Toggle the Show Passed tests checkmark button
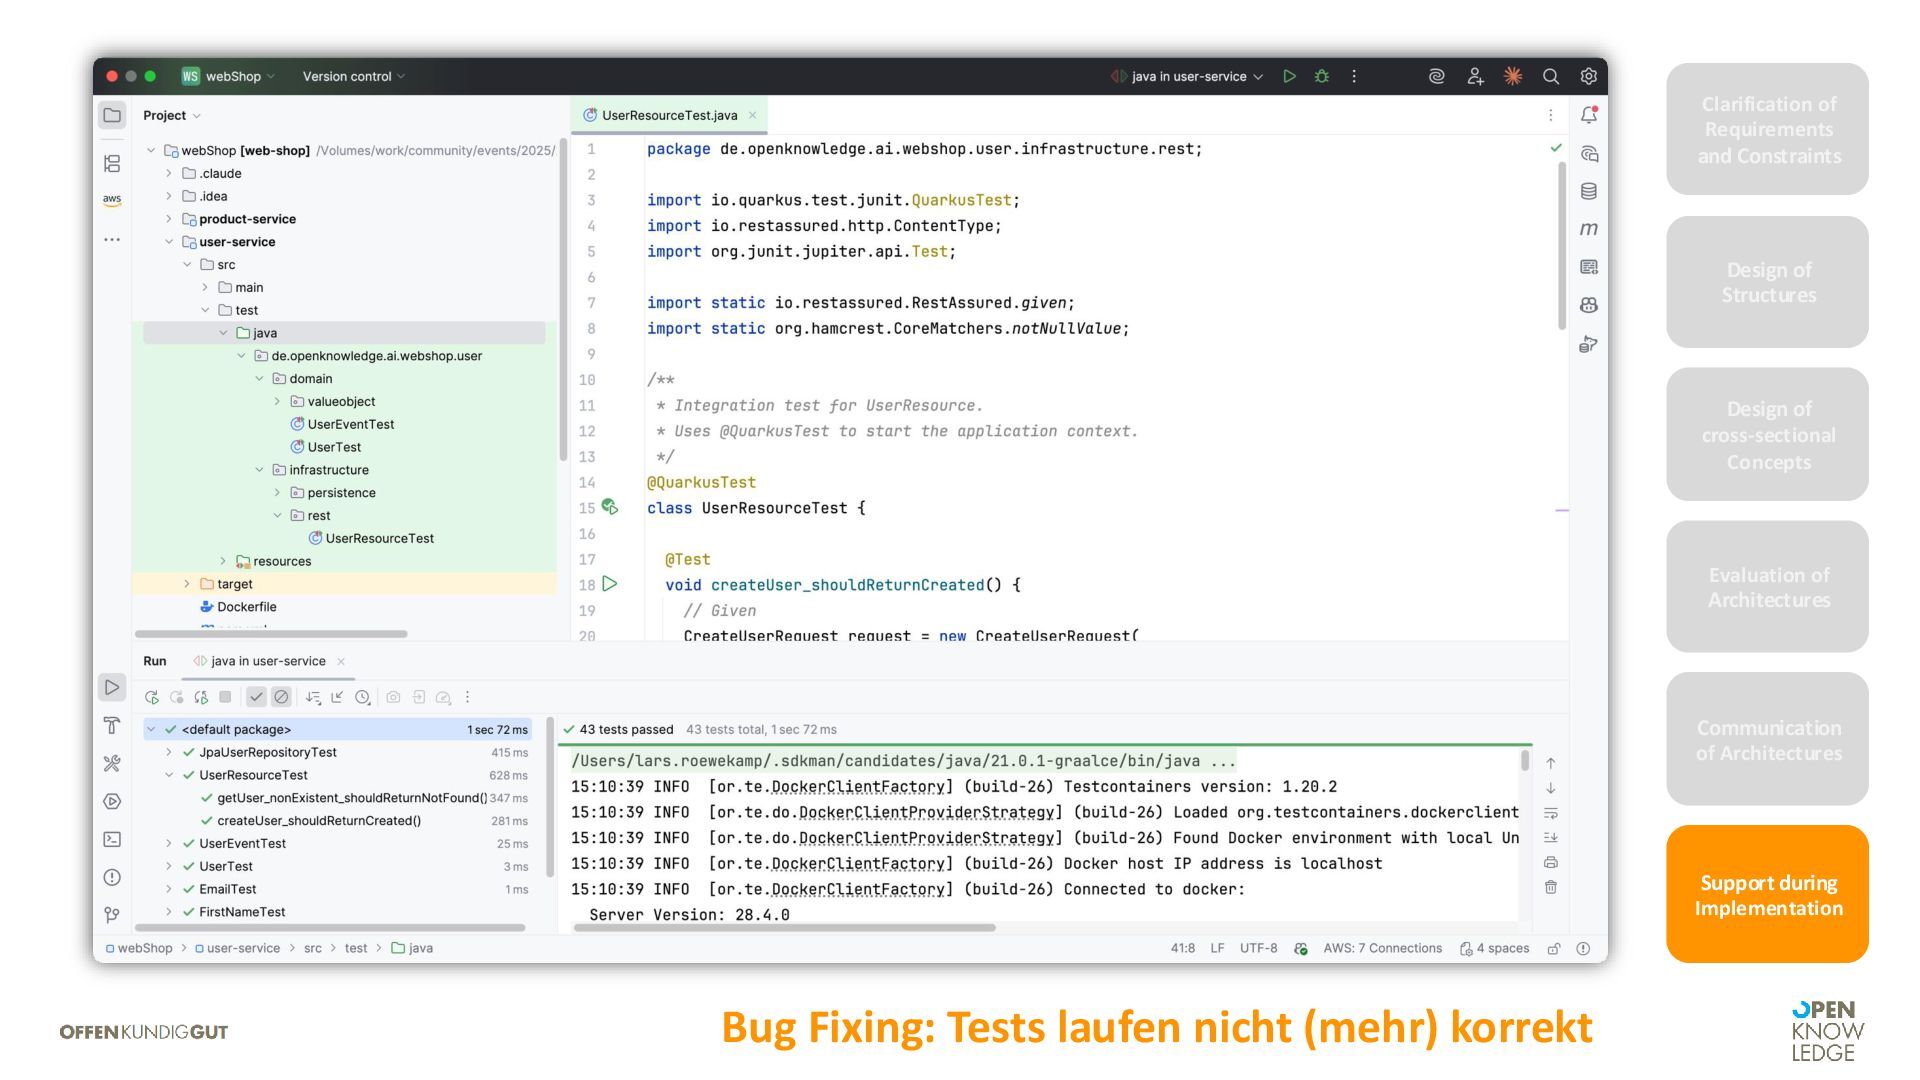1920x1080 pixels. pos(257,697)
